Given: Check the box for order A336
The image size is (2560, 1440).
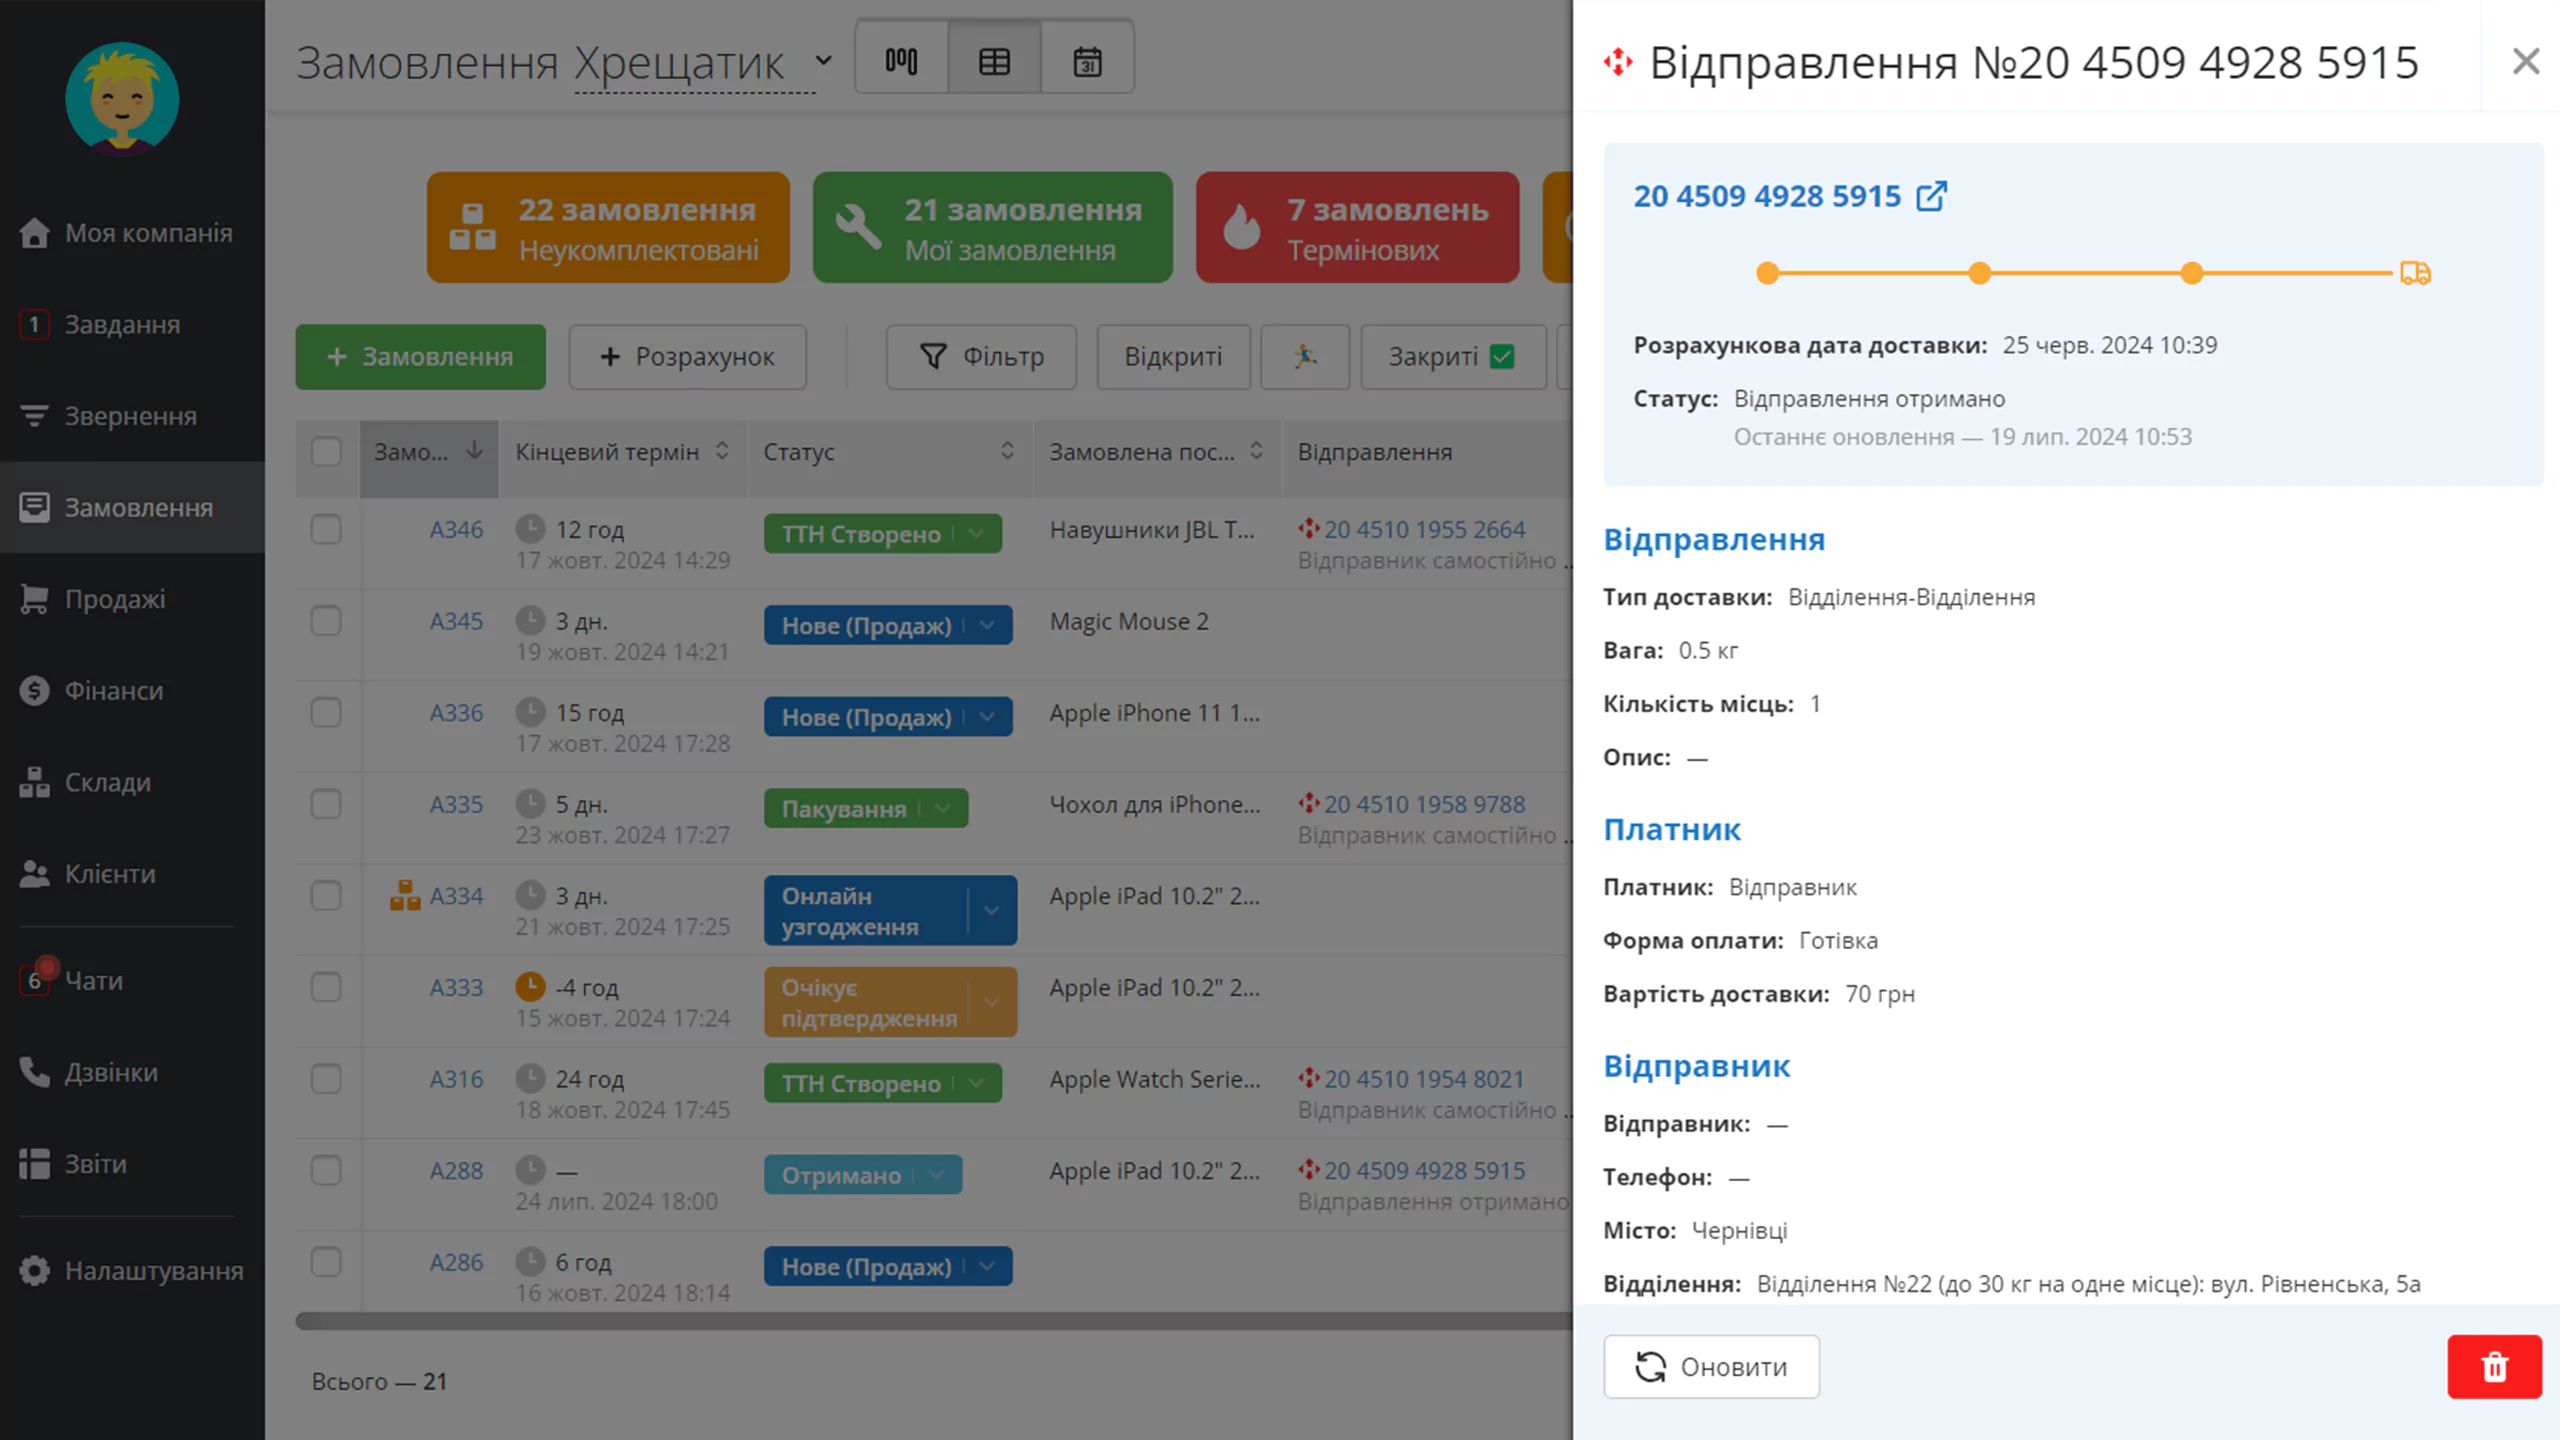Looking at the screenshot, I should [326, 713].
